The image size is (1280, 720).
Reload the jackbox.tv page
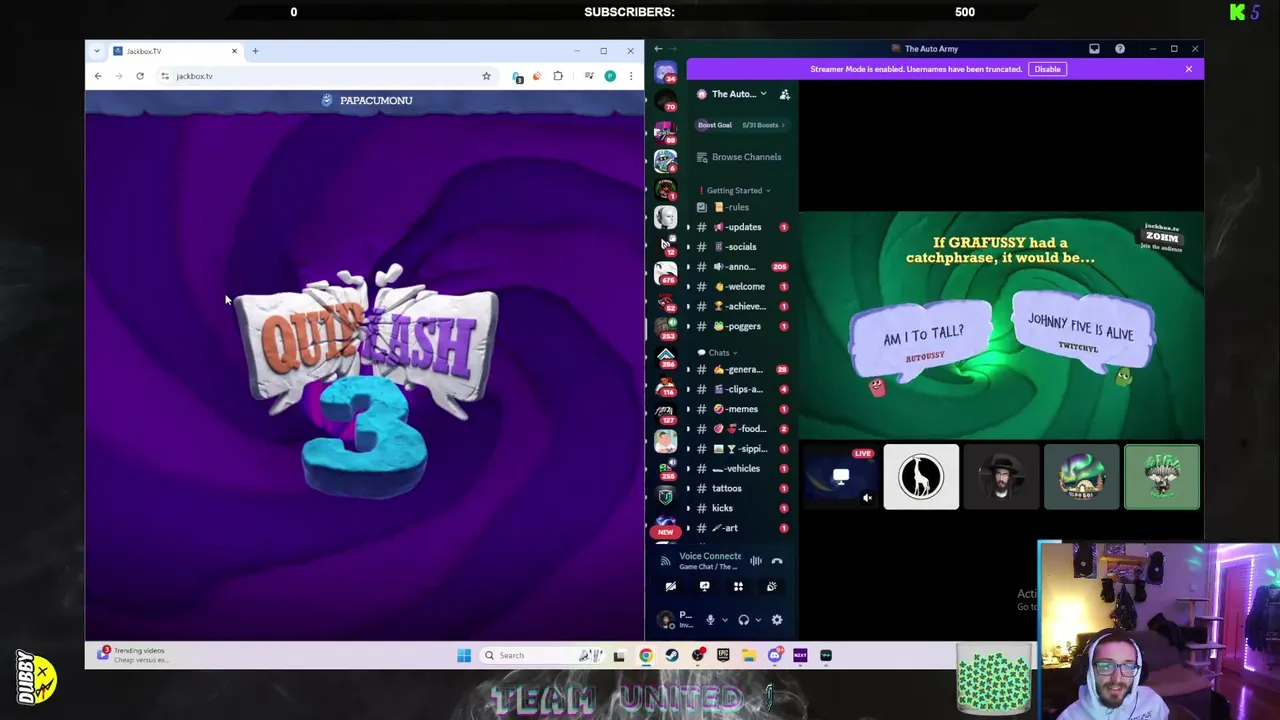tap(140, 76)
